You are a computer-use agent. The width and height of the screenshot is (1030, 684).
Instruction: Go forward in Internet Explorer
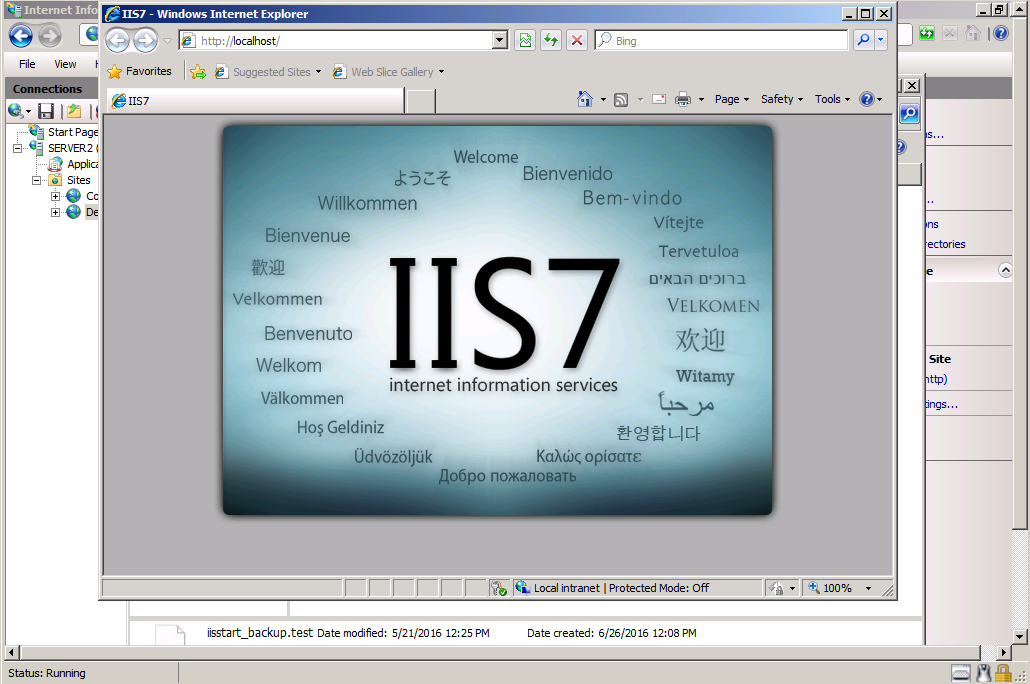tap(145, 41)
